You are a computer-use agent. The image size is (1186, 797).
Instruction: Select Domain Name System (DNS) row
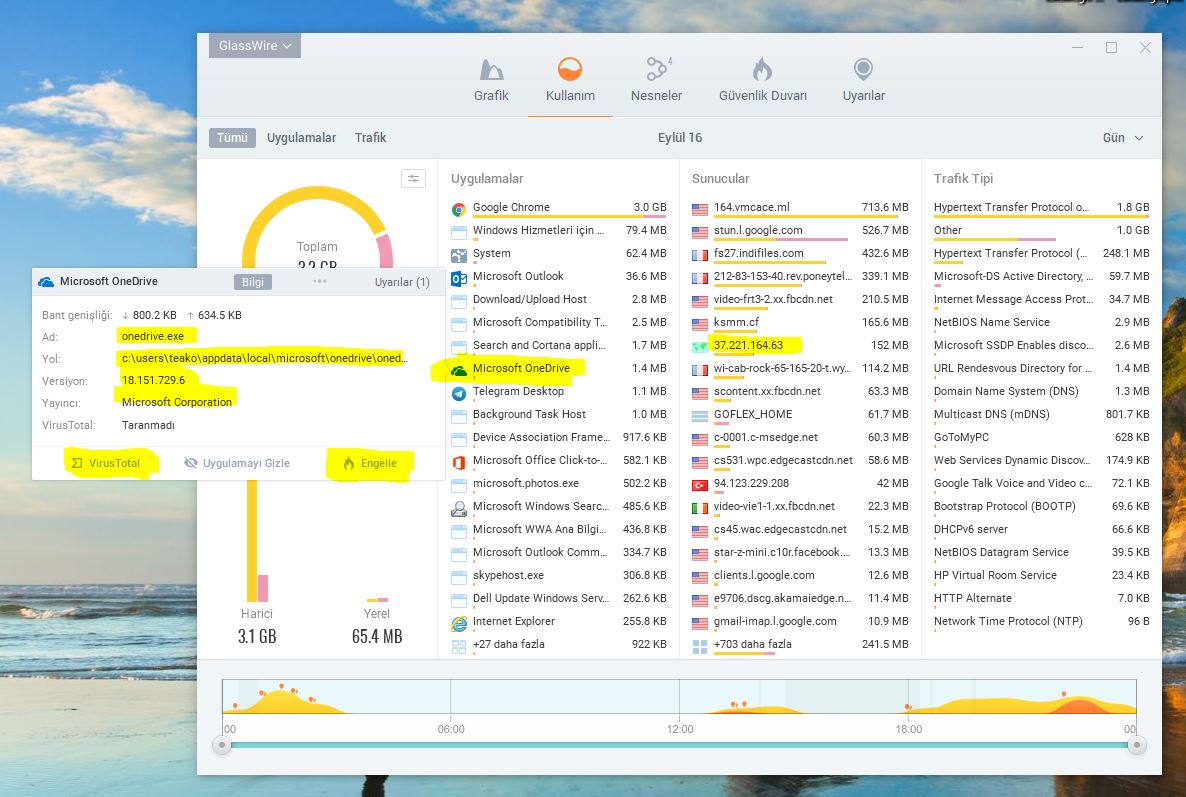point(1042,391)
